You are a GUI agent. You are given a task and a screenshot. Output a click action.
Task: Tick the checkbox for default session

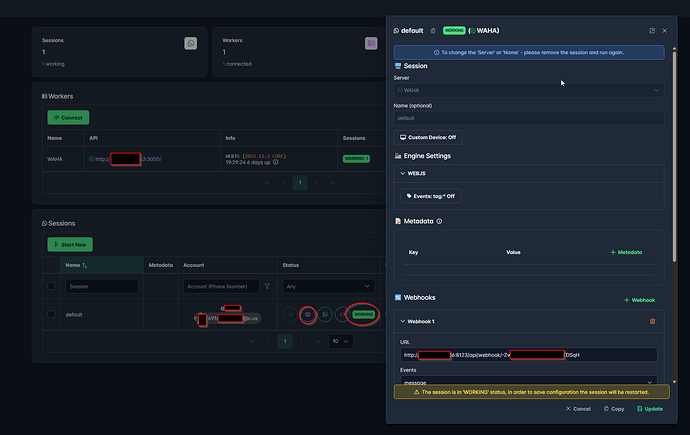[51, 314]
